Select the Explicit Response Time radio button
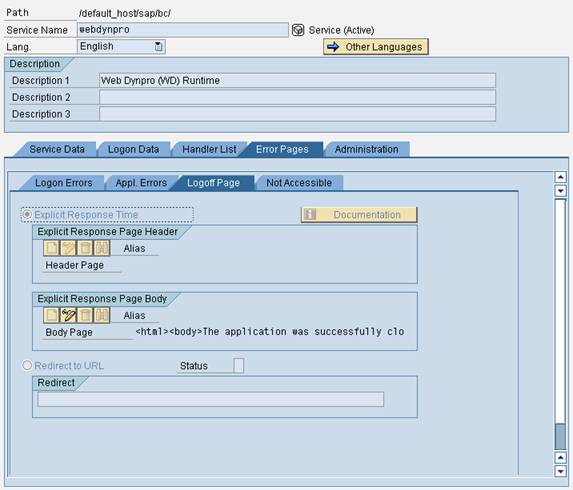The image size is (573, 490). (27, 214)
